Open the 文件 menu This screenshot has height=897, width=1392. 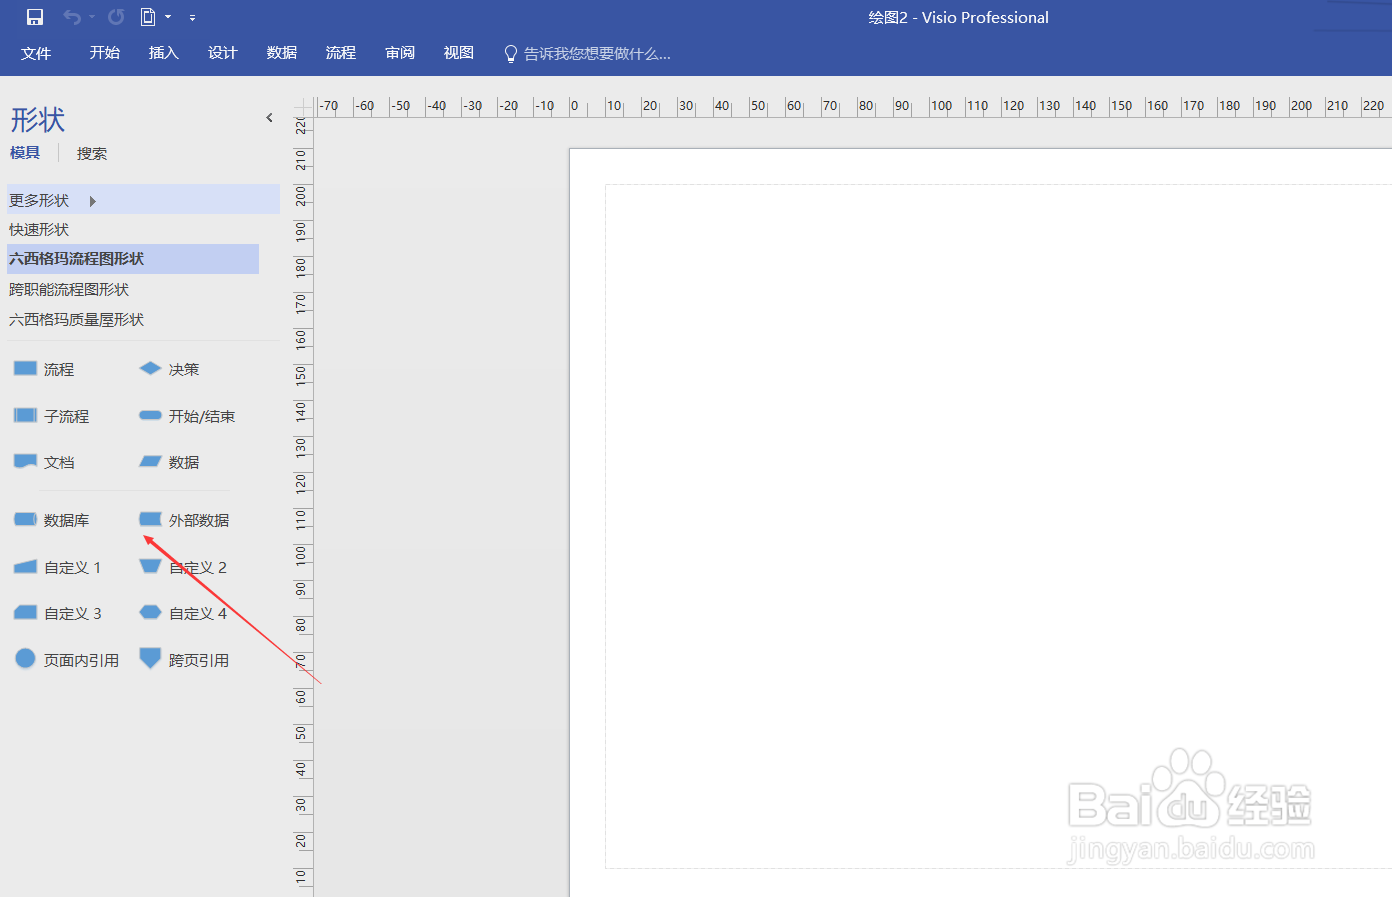(x=36, y=53)
